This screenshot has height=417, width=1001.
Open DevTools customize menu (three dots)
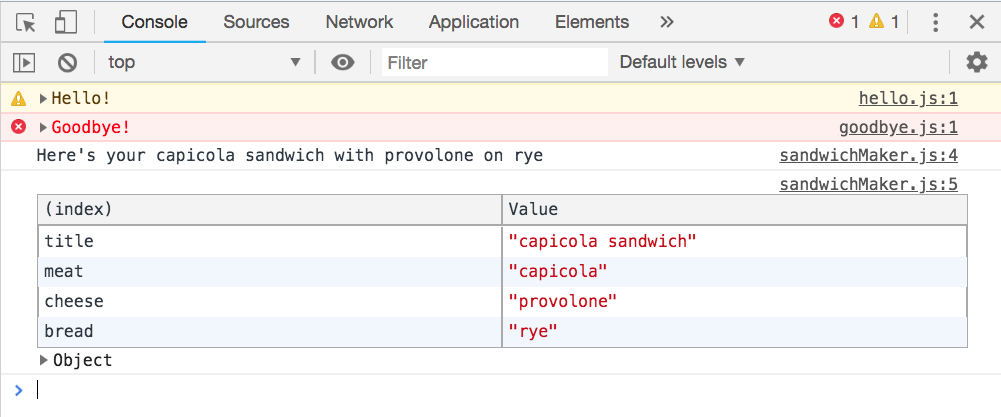click(935, 22)
